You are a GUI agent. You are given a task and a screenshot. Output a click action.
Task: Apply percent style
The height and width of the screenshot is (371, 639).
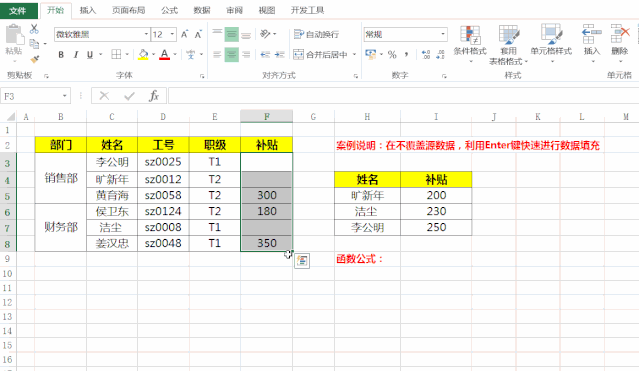click(x=392, y=55)
